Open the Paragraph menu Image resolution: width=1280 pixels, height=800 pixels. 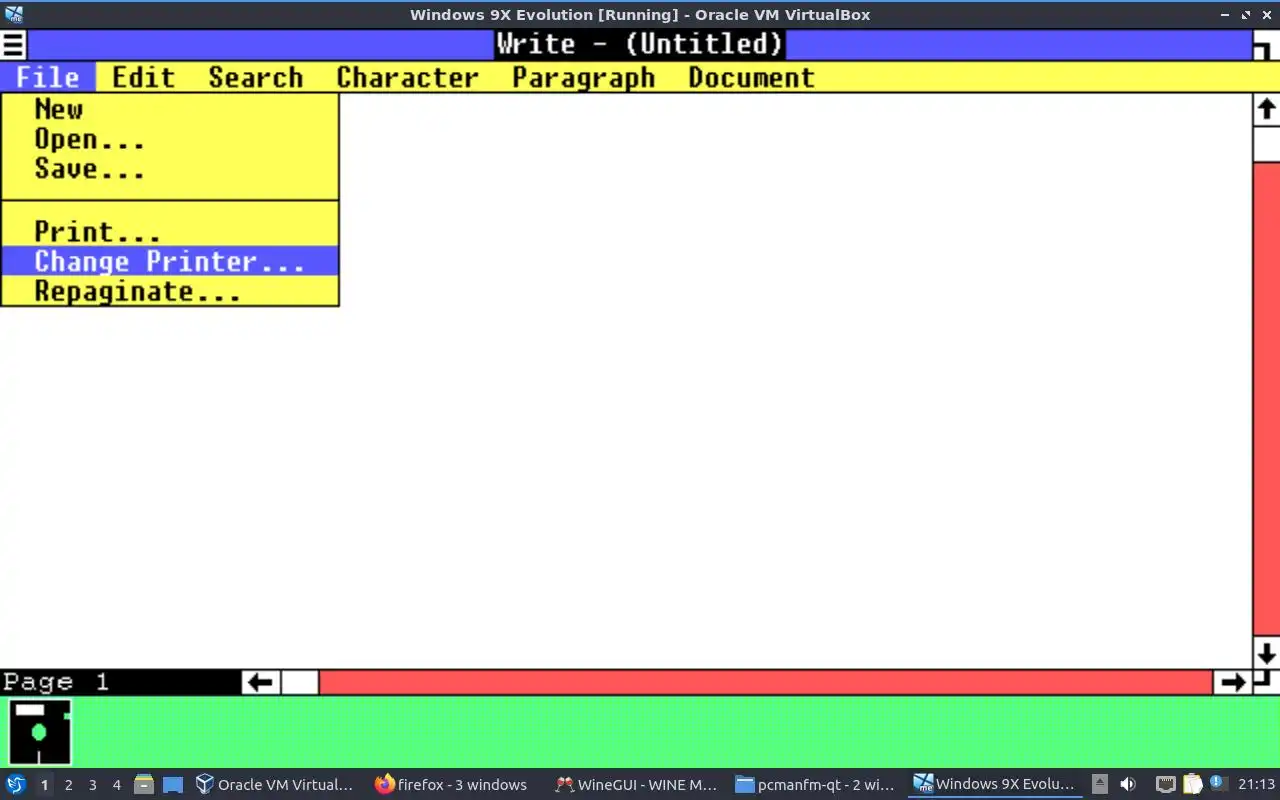[583, 77]
